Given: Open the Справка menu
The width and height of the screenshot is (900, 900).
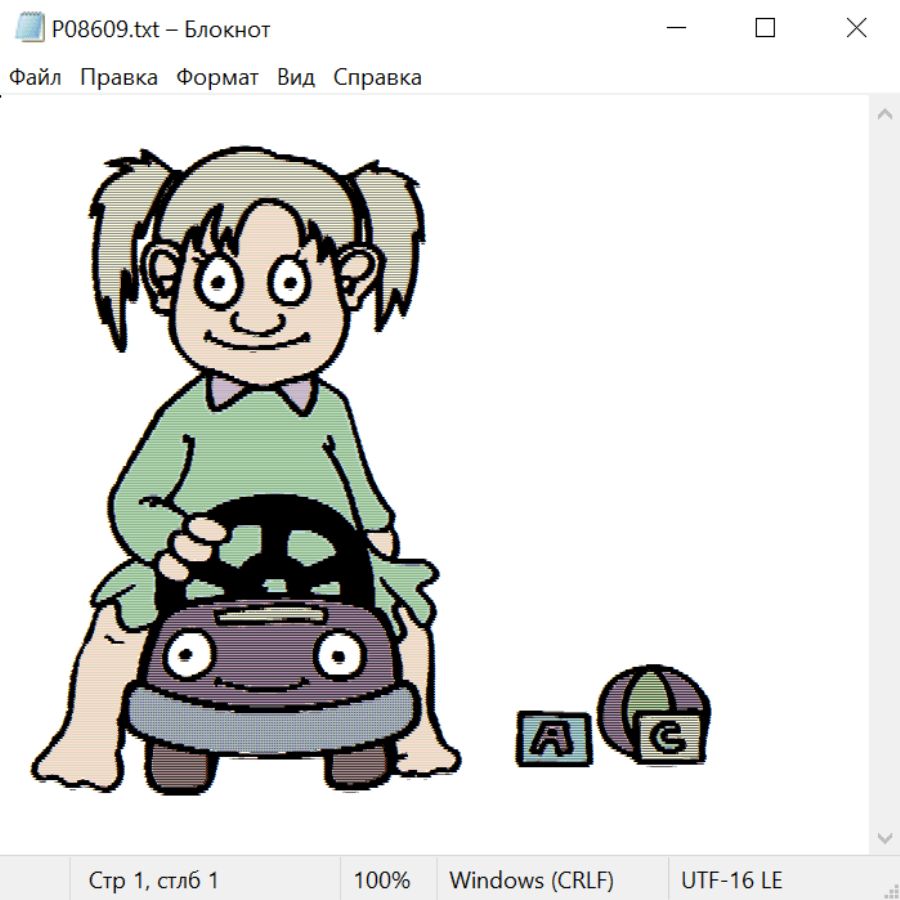Looking at the screenshot, I should click(377, 78).
